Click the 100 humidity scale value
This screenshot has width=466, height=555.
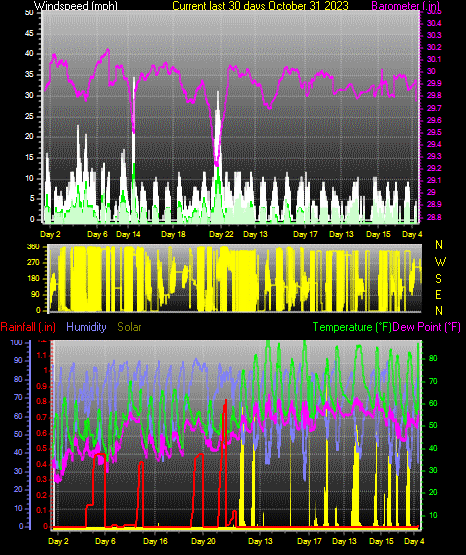[16, 343]
